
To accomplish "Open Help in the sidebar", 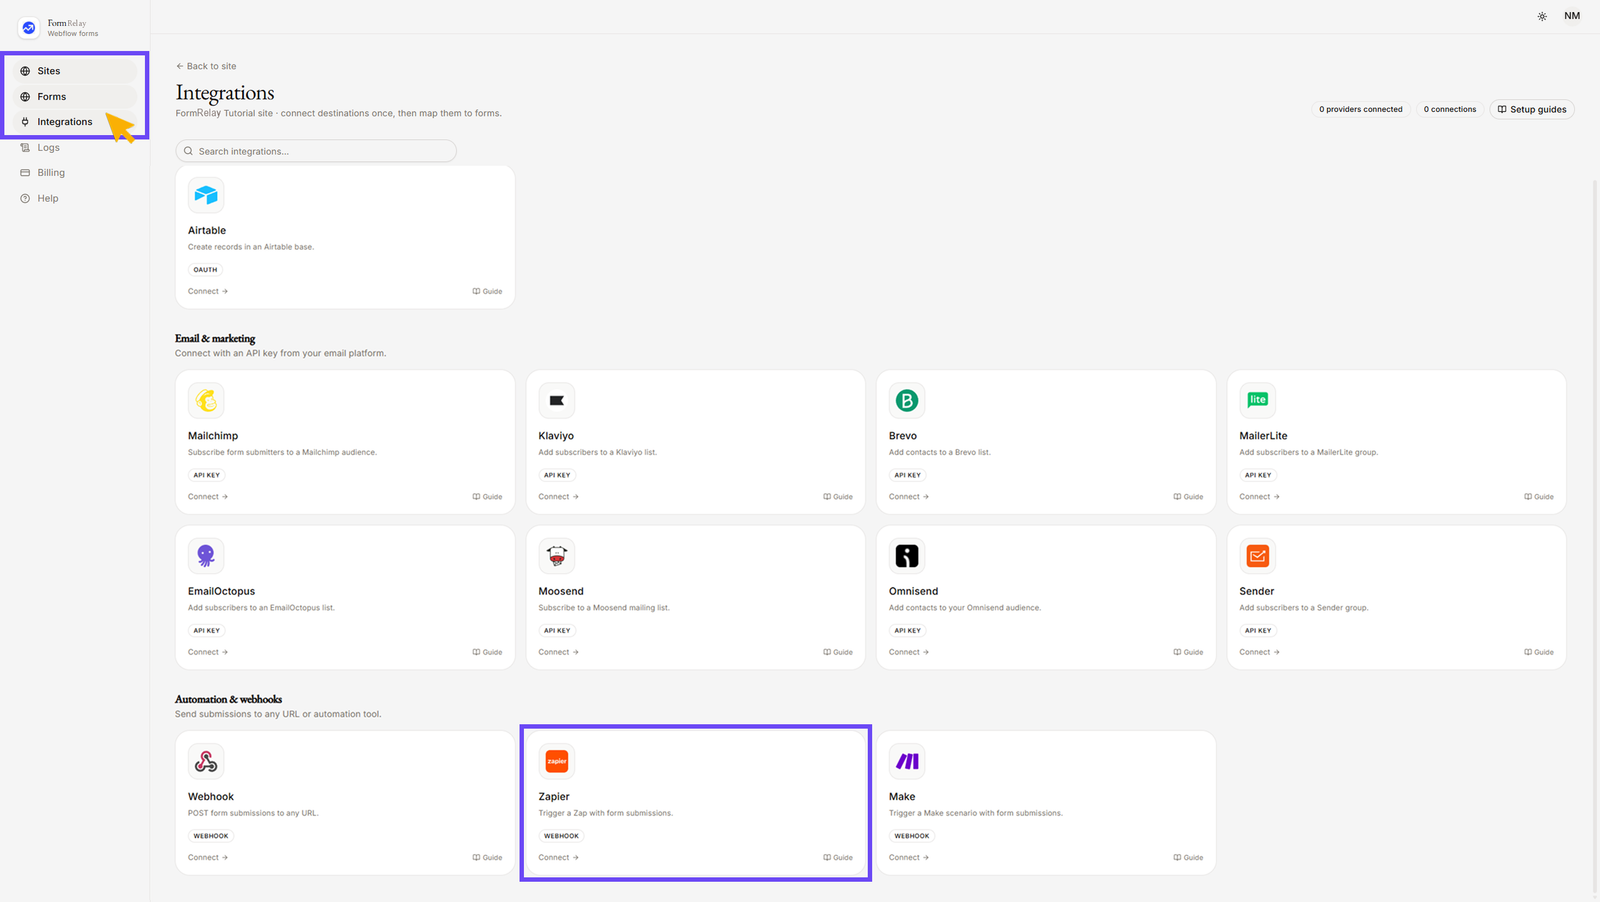I will [x=74, y=199].
